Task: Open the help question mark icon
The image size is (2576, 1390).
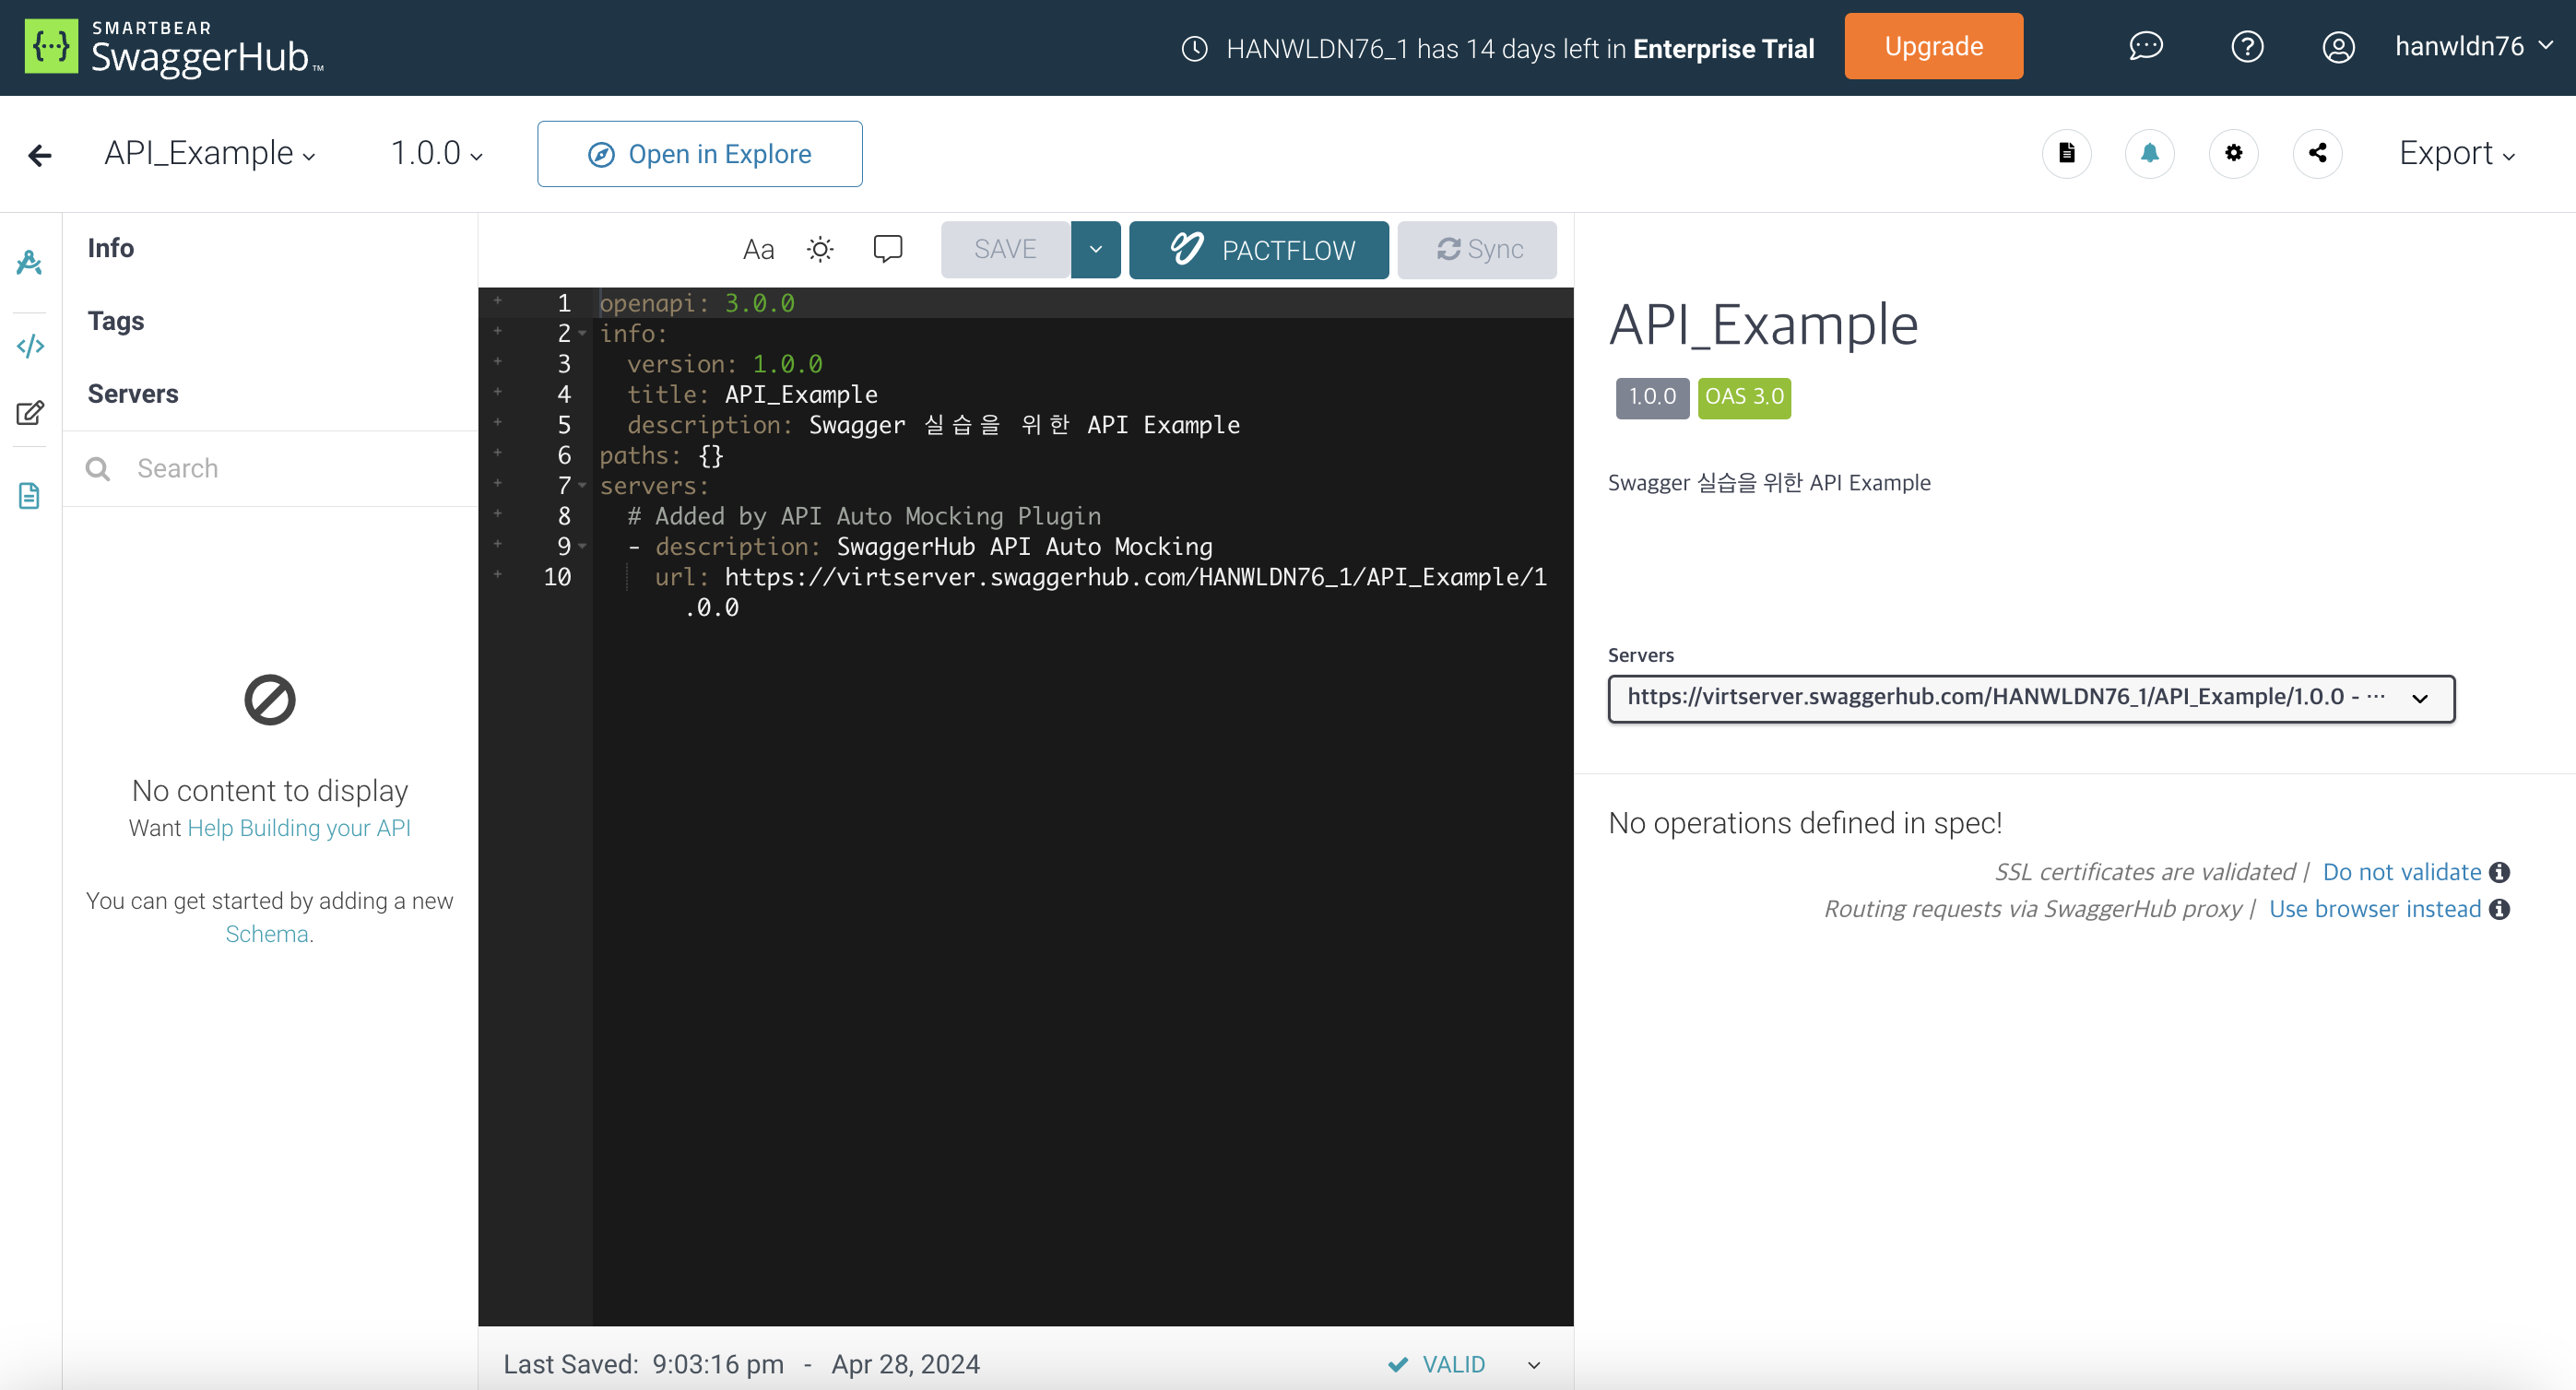Action: coord(2246,47)
